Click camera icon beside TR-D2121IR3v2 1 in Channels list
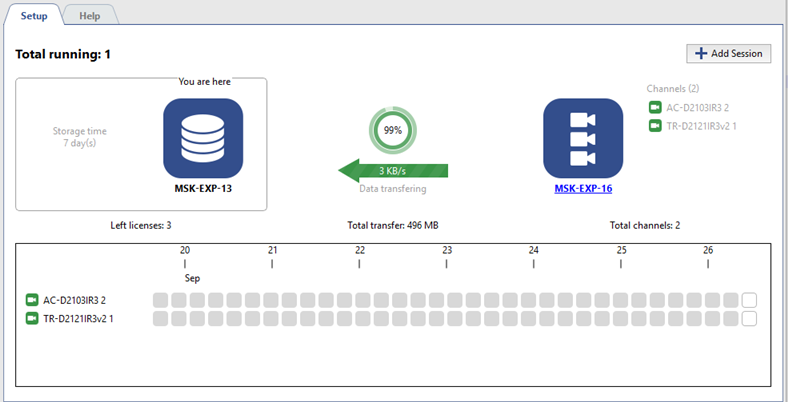Screen dimensions: 788x402 (655, 126)
